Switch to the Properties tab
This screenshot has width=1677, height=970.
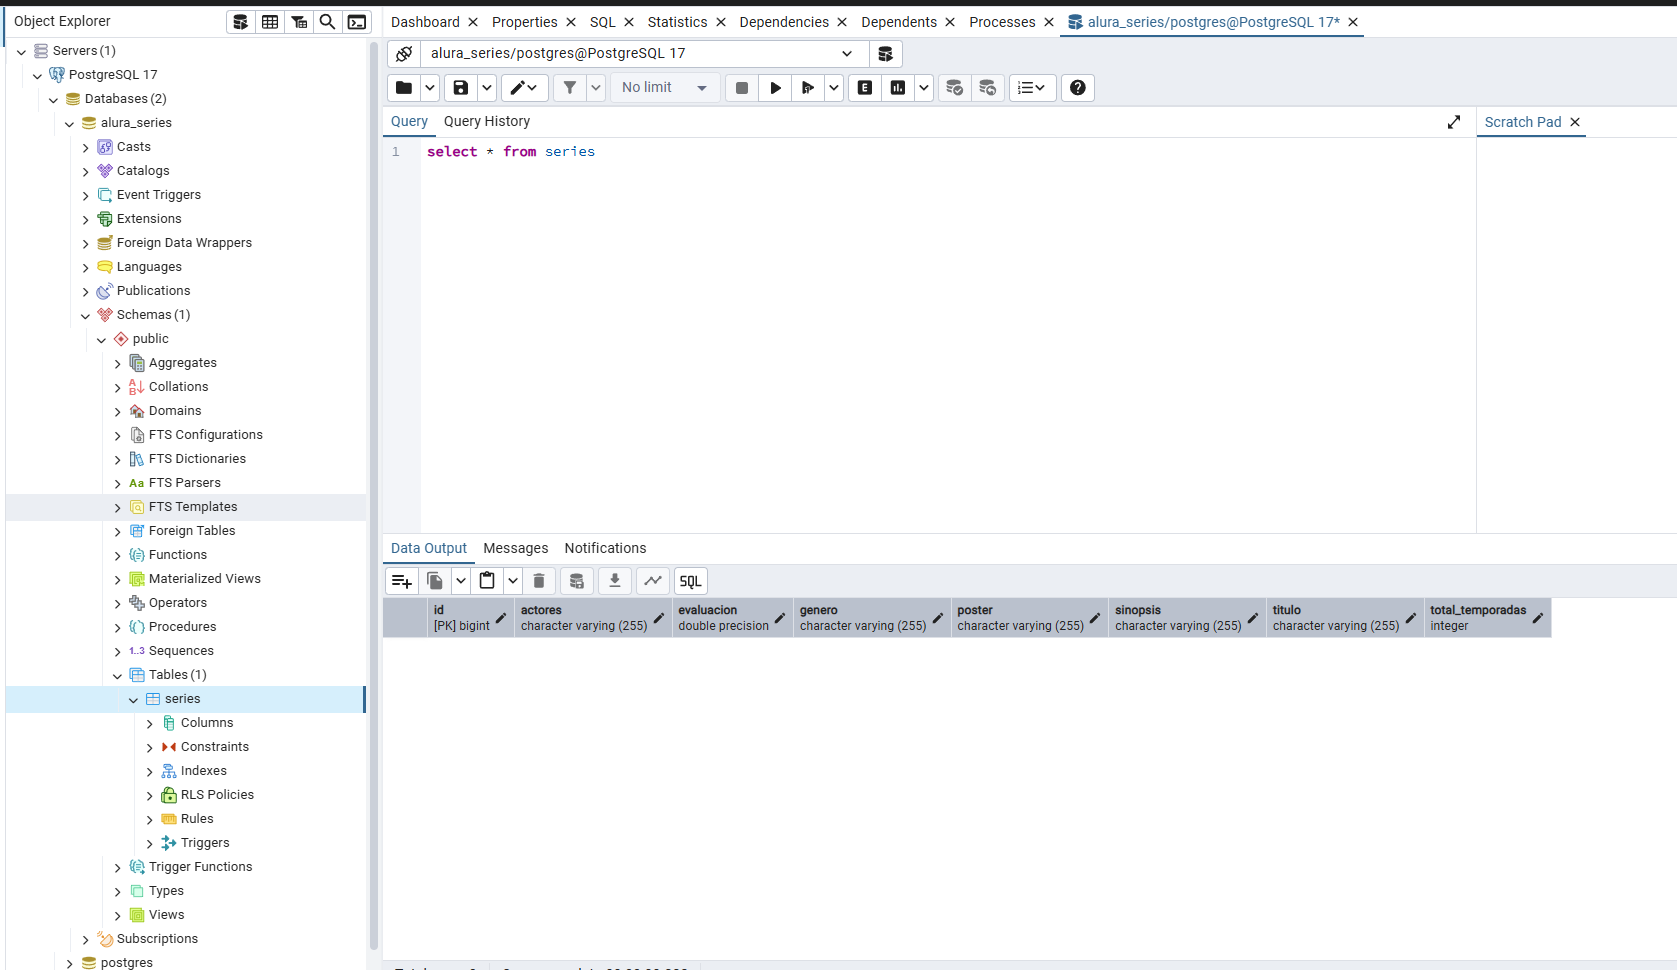[x=524, y=22]
